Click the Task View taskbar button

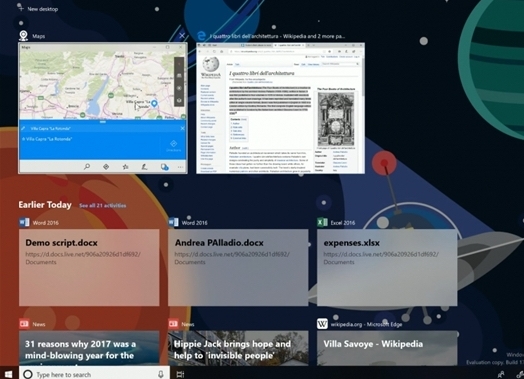(x=180, y=374)
